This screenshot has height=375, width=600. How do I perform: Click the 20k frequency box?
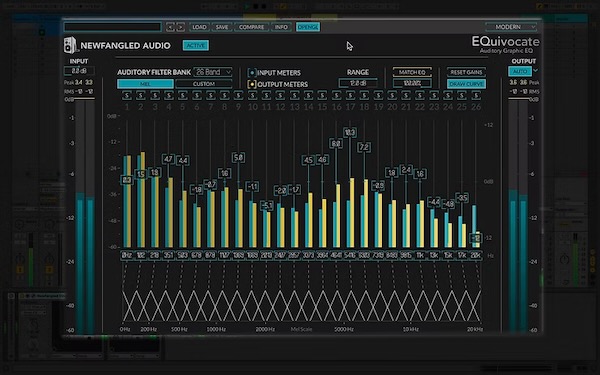[x=476, y=255]
